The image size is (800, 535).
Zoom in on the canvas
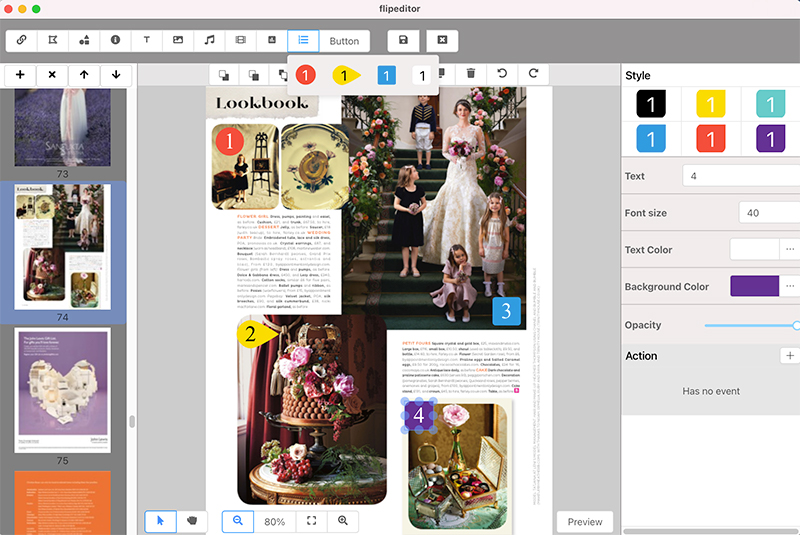(x=343, y=521)
